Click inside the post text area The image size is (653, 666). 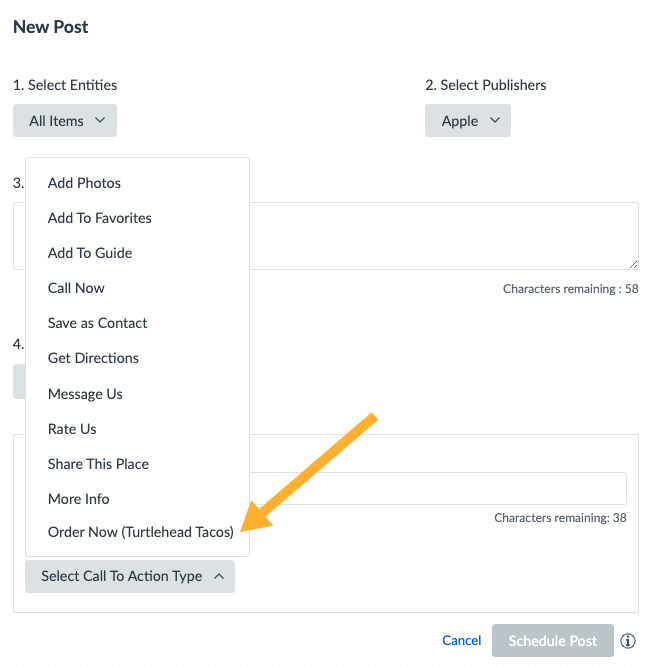pos(444,236)
